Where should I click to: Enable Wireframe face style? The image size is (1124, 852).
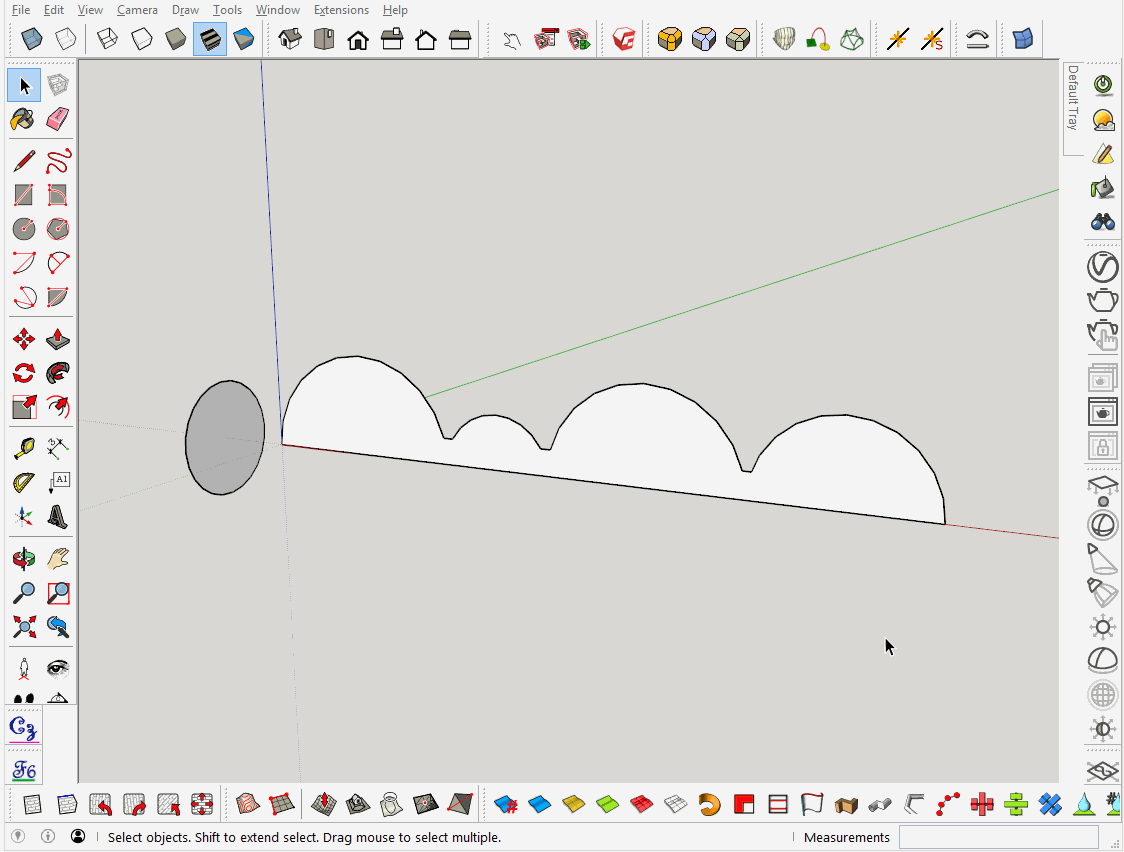pos(105,38)
